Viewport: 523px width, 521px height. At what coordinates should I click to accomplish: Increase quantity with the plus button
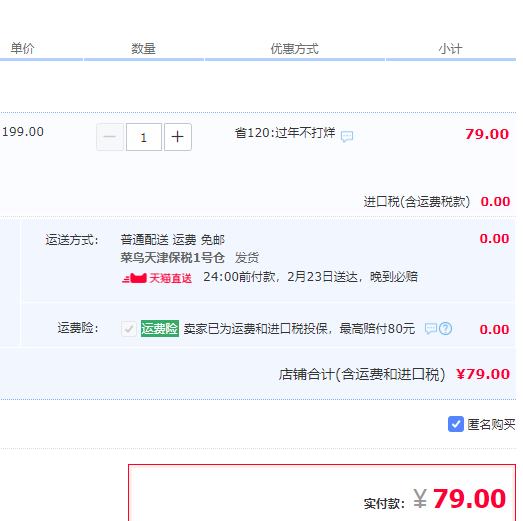tap(178, 137)
